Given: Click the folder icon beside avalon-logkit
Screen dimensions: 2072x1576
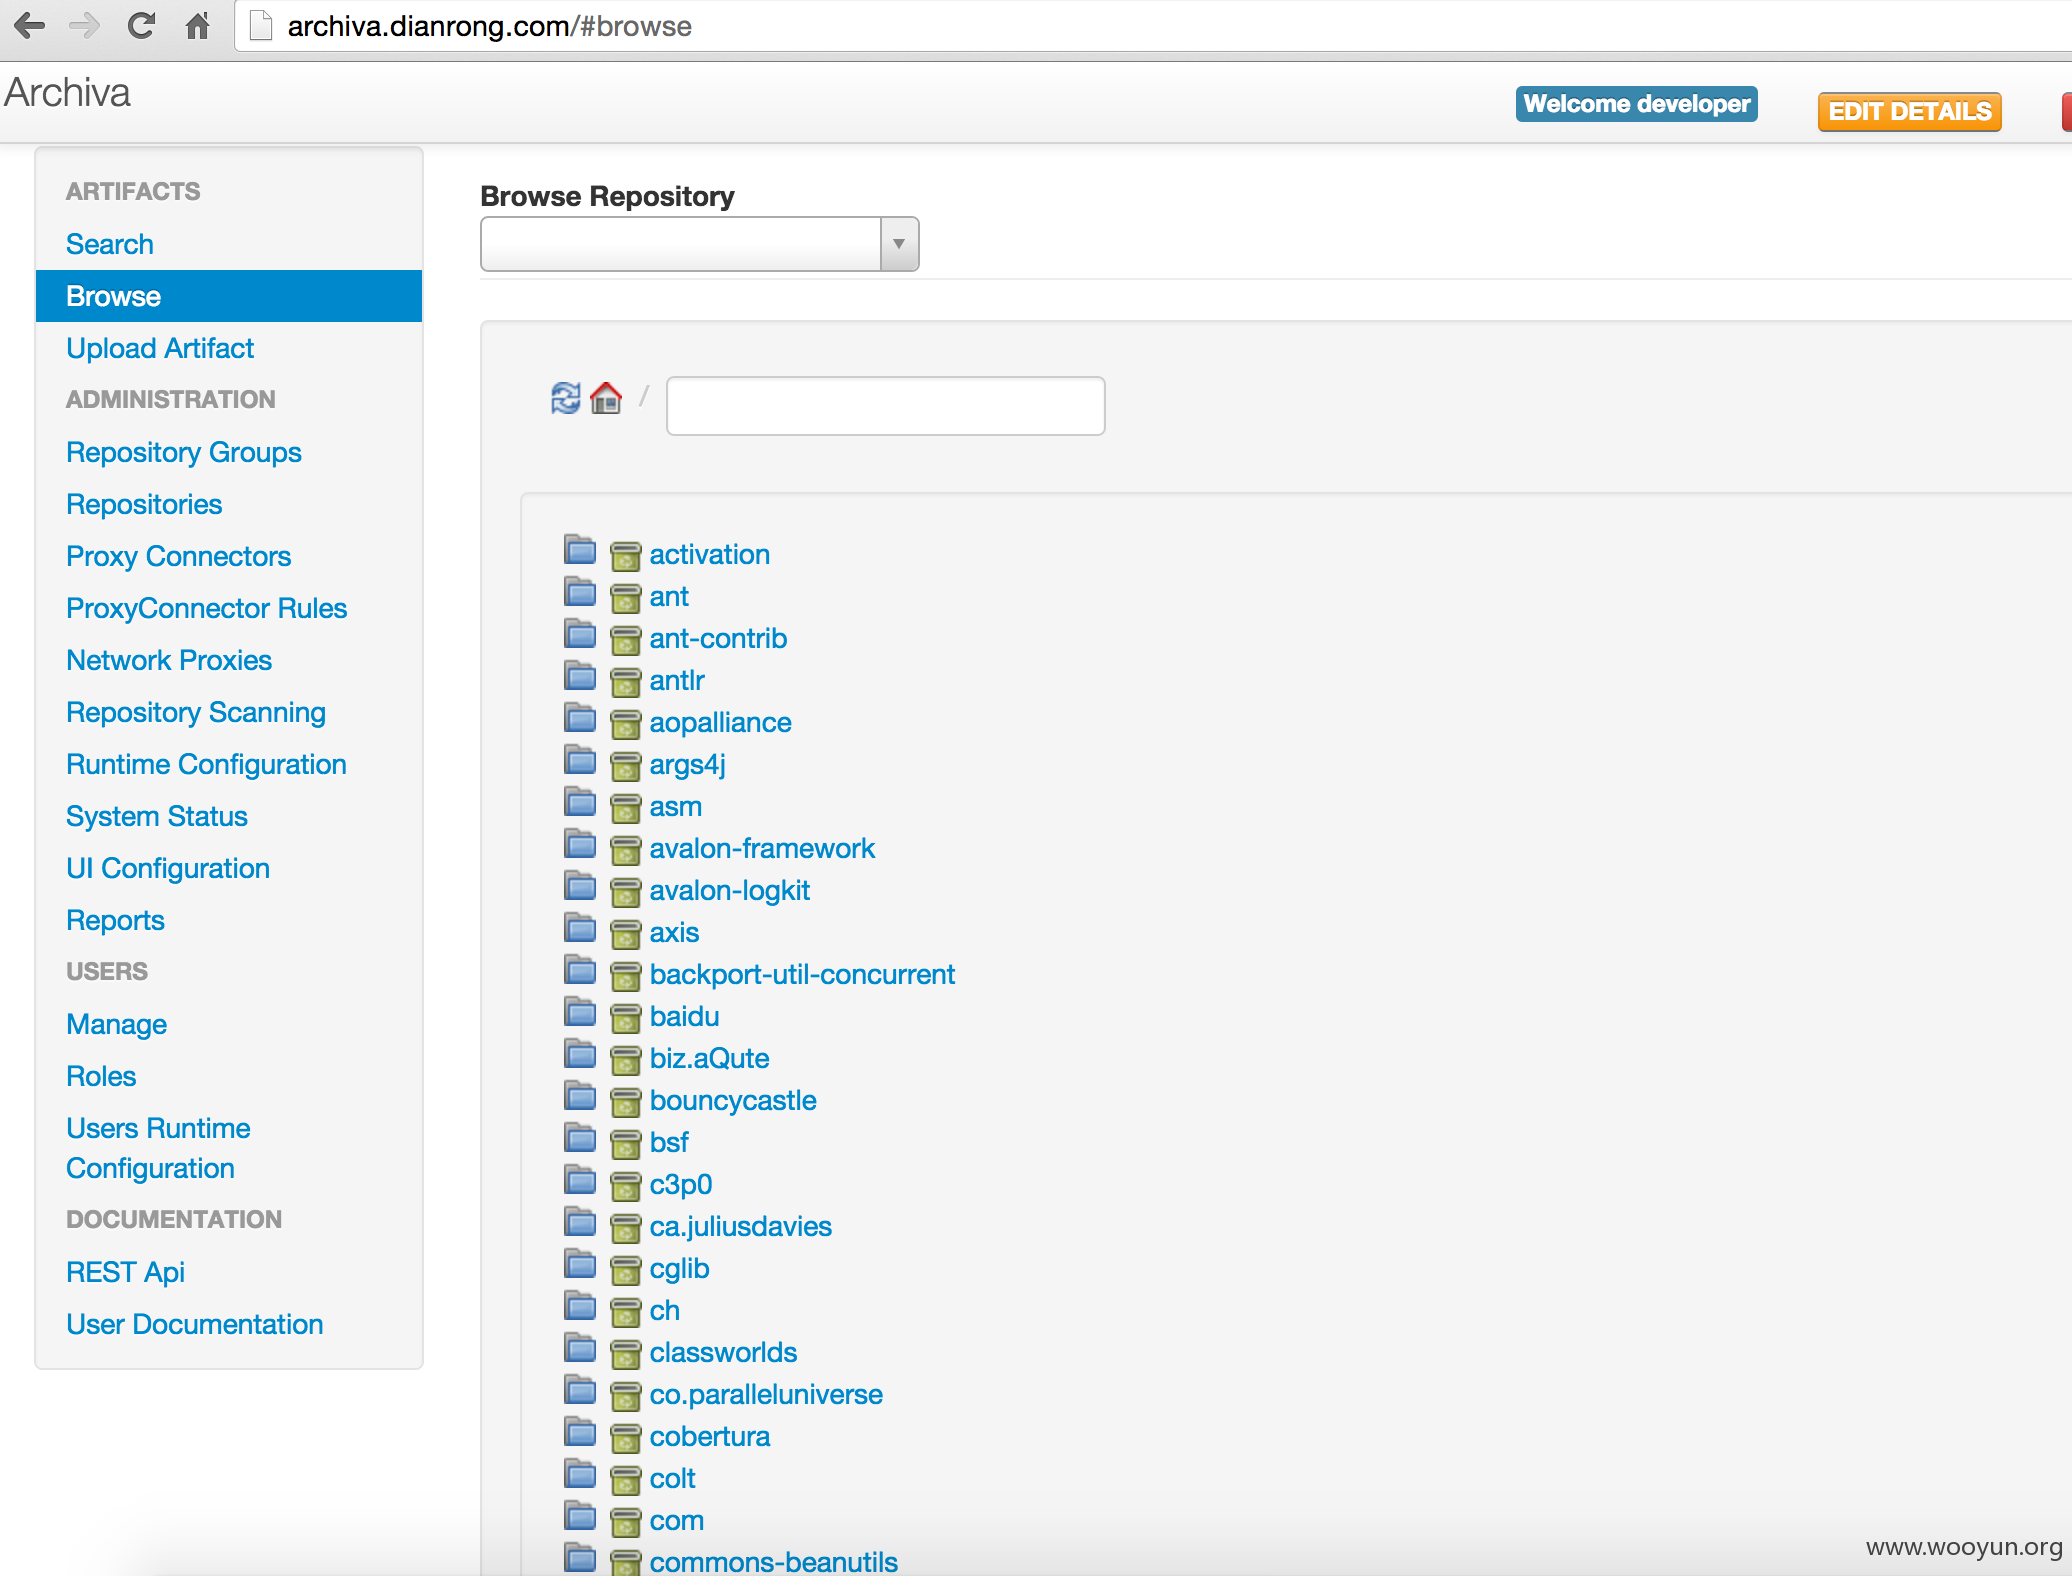Looking at the screenshot, I should (580, 886).
